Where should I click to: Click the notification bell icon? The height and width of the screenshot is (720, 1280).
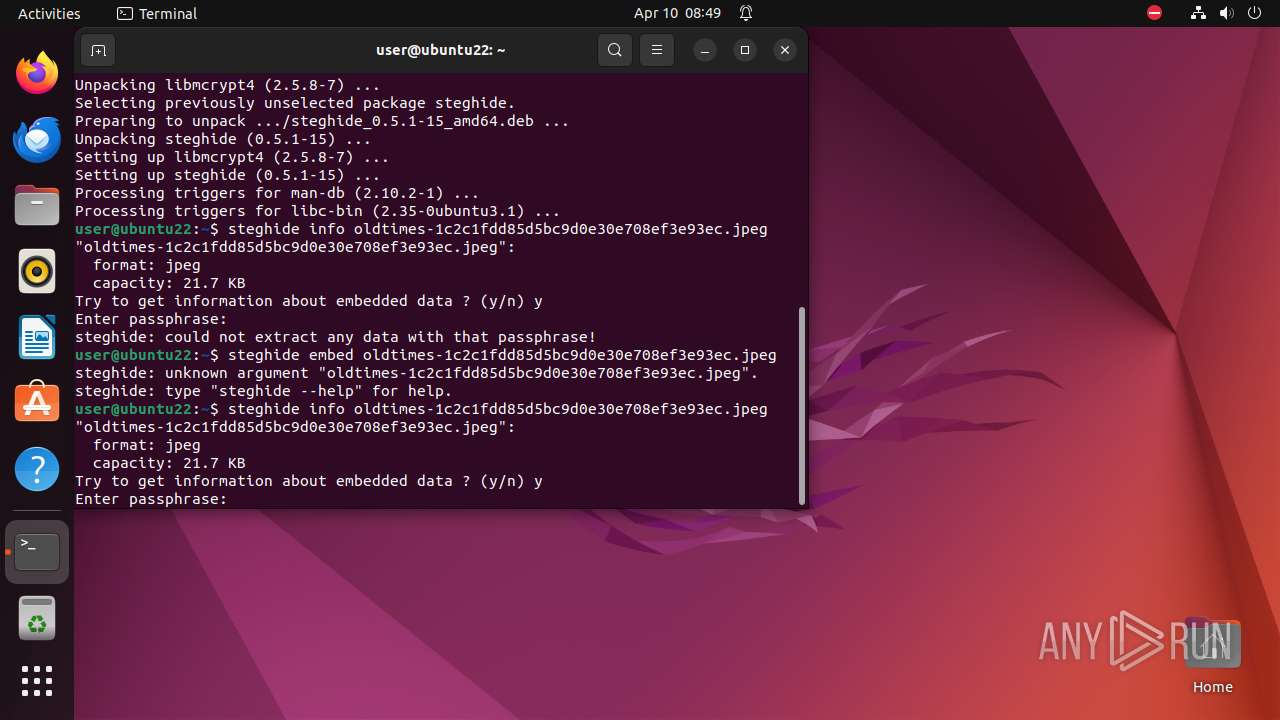point(746,13)
